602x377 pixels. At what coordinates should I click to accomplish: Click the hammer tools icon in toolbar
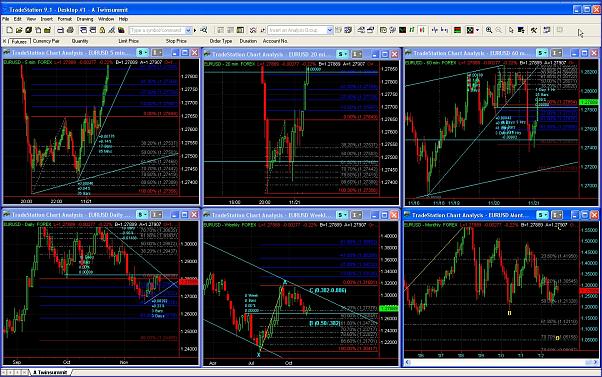pos(534,30)
